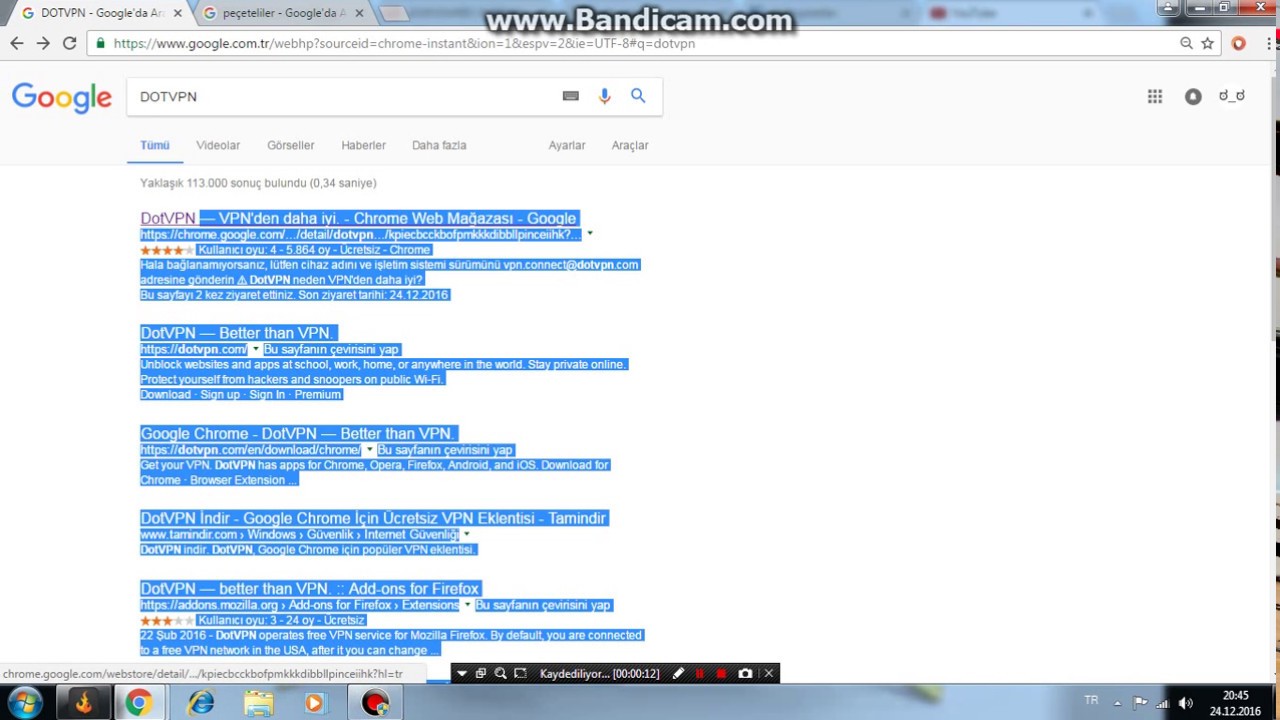Click the Bandicam zoom magnifier icon
Image resolution: width=1280 pixels, height=720 pixels.
(x=500, y=673)
